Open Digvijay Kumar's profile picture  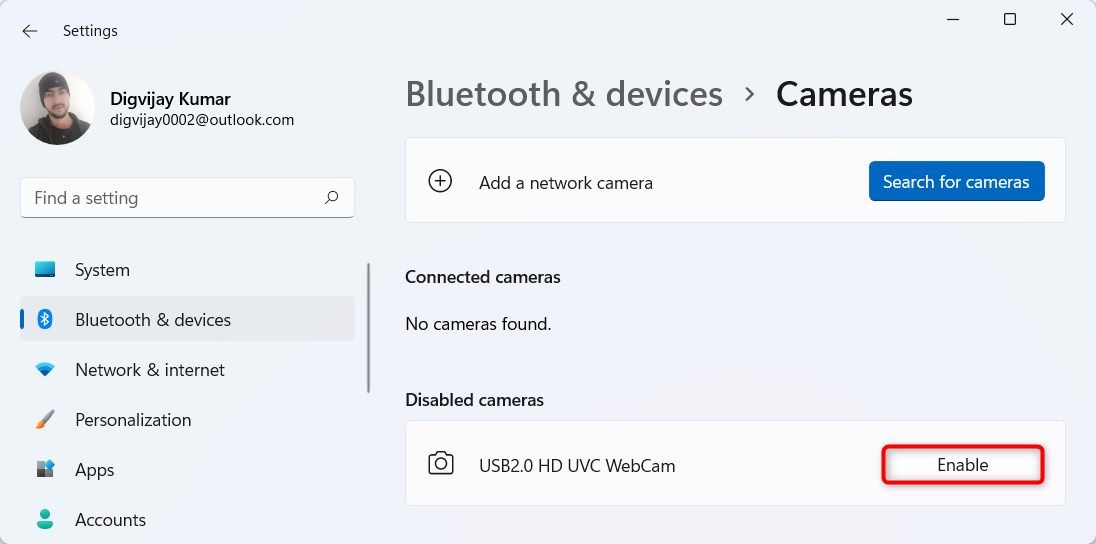(x=57, y=108)
